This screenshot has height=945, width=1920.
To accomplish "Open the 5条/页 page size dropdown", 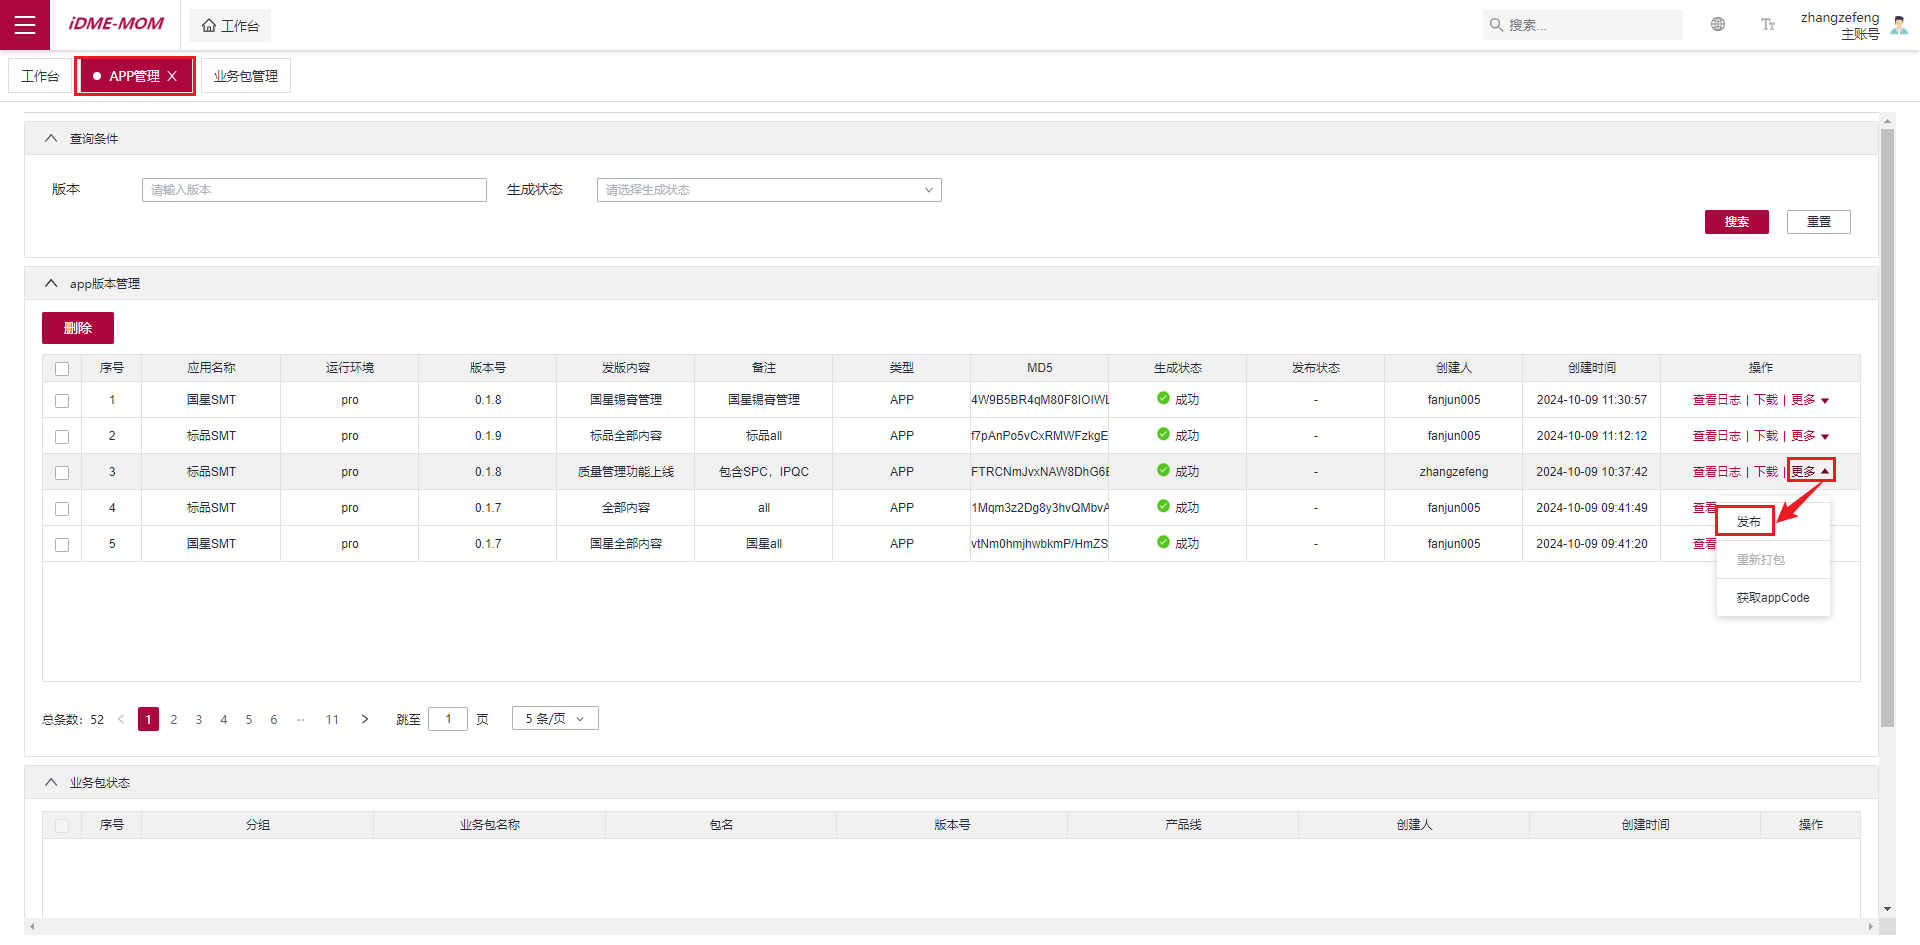I will tap(554, 718).
